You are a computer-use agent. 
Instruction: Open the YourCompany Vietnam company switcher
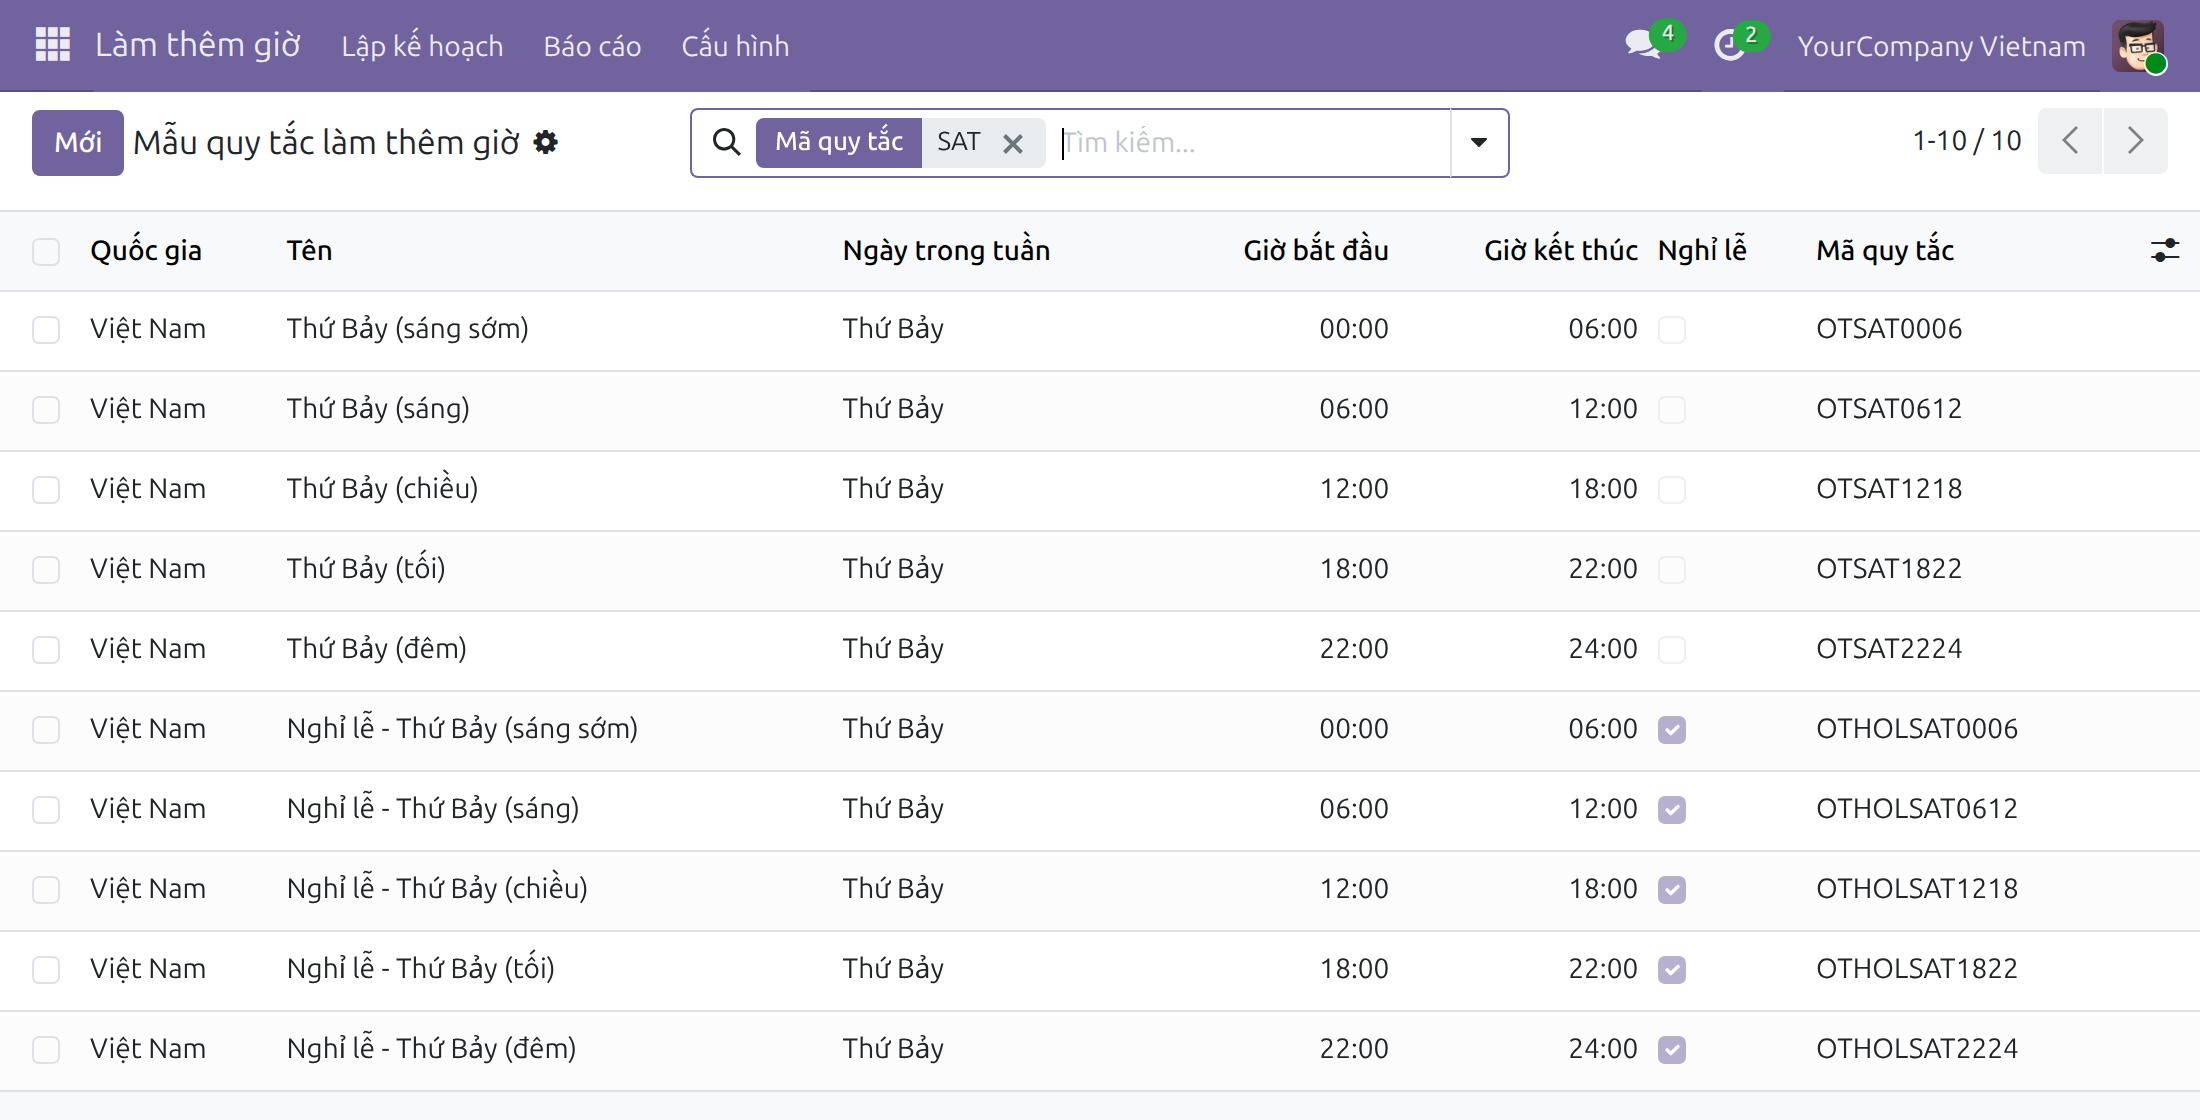pos(1941,46)
